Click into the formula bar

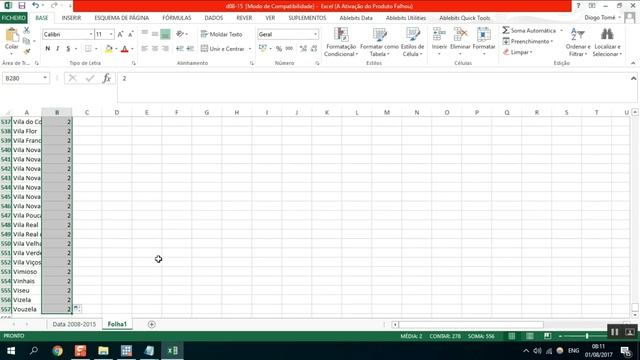point(373,87)
